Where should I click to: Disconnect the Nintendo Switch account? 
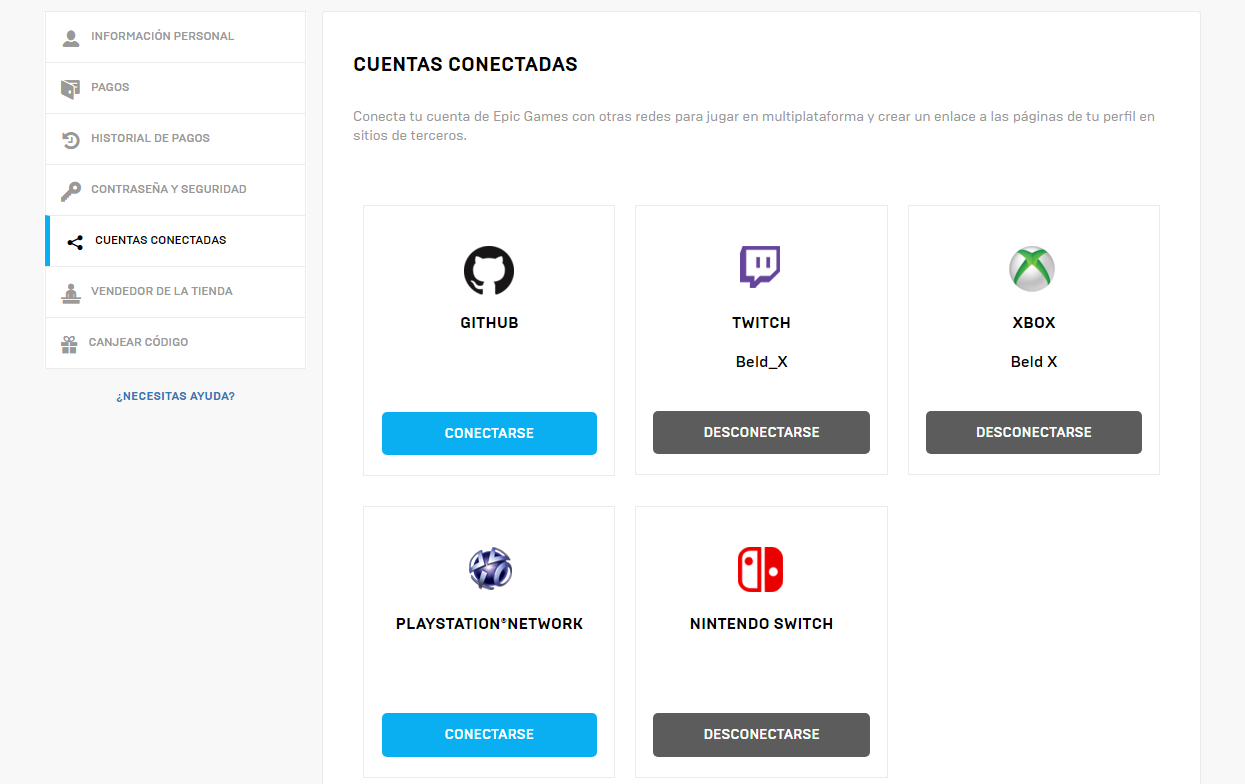tap(761, 734)
